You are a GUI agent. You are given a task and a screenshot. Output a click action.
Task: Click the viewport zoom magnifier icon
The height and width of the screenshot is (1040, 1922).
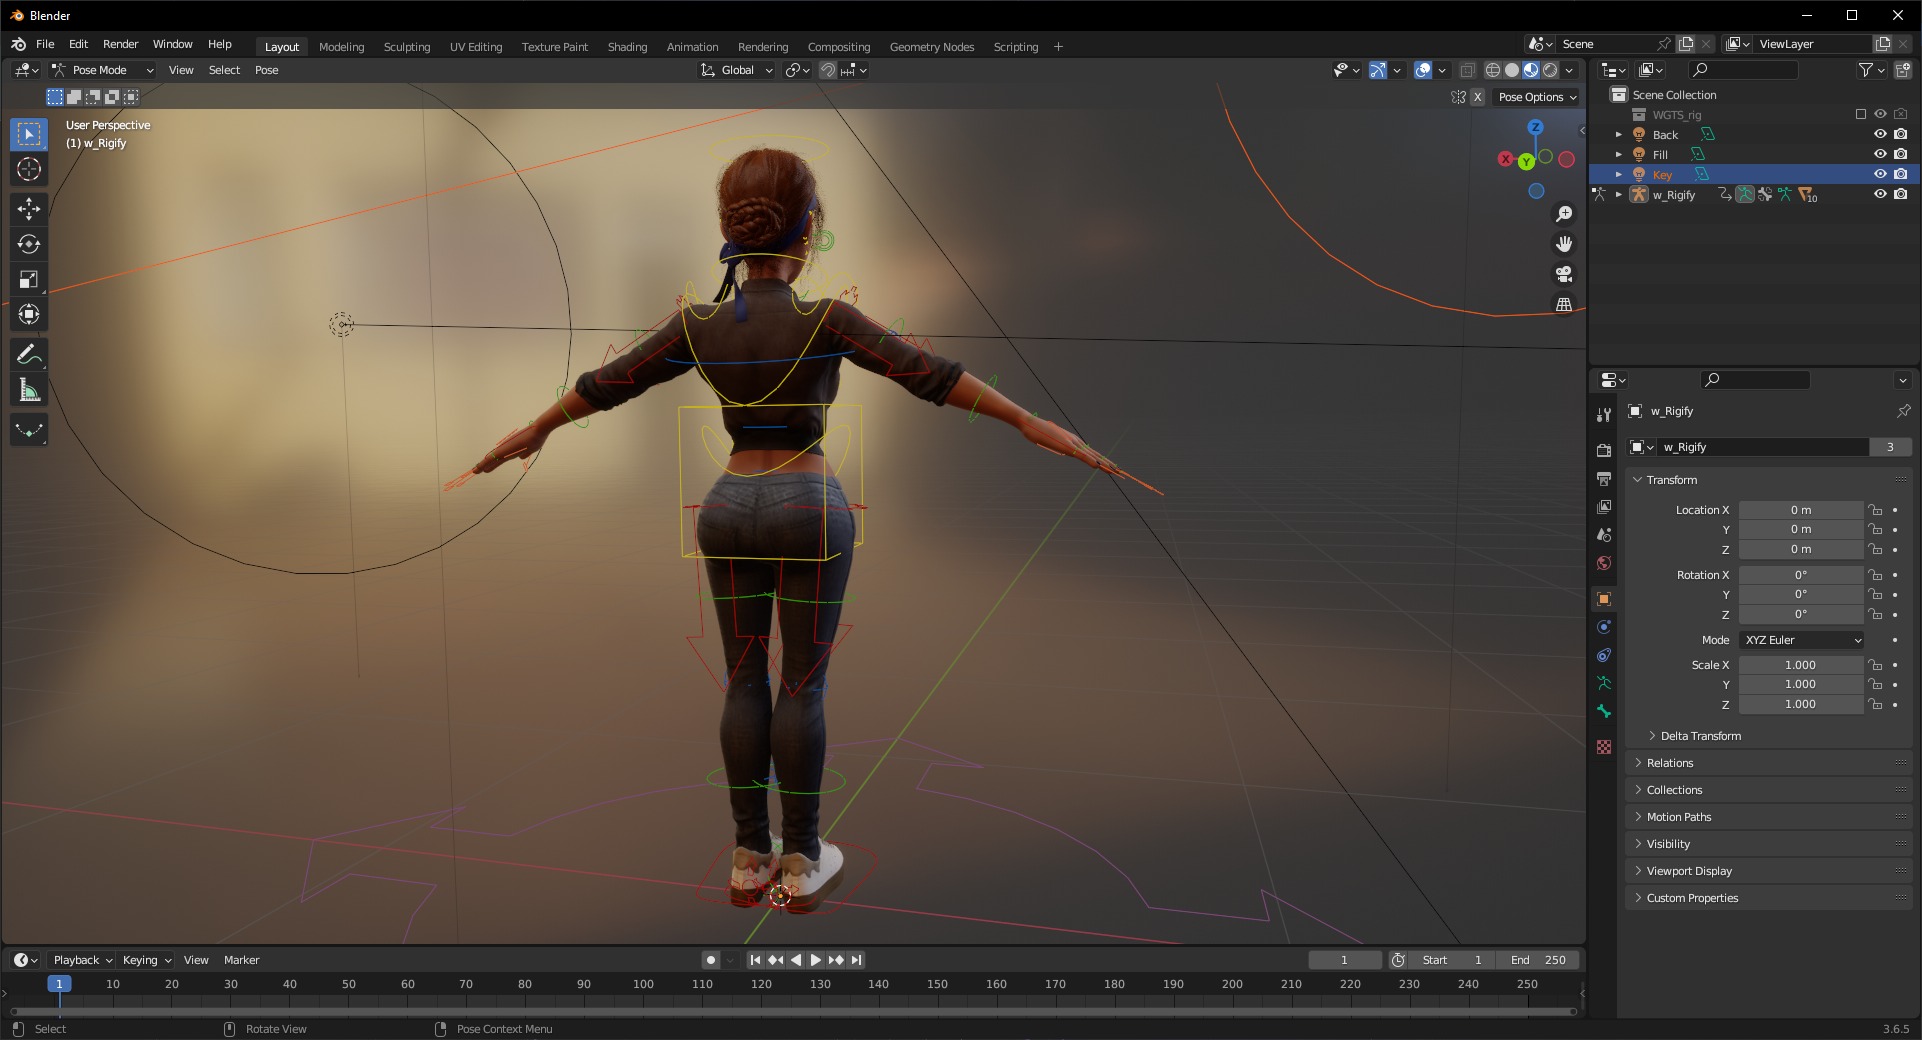(x=1564, y=214)
